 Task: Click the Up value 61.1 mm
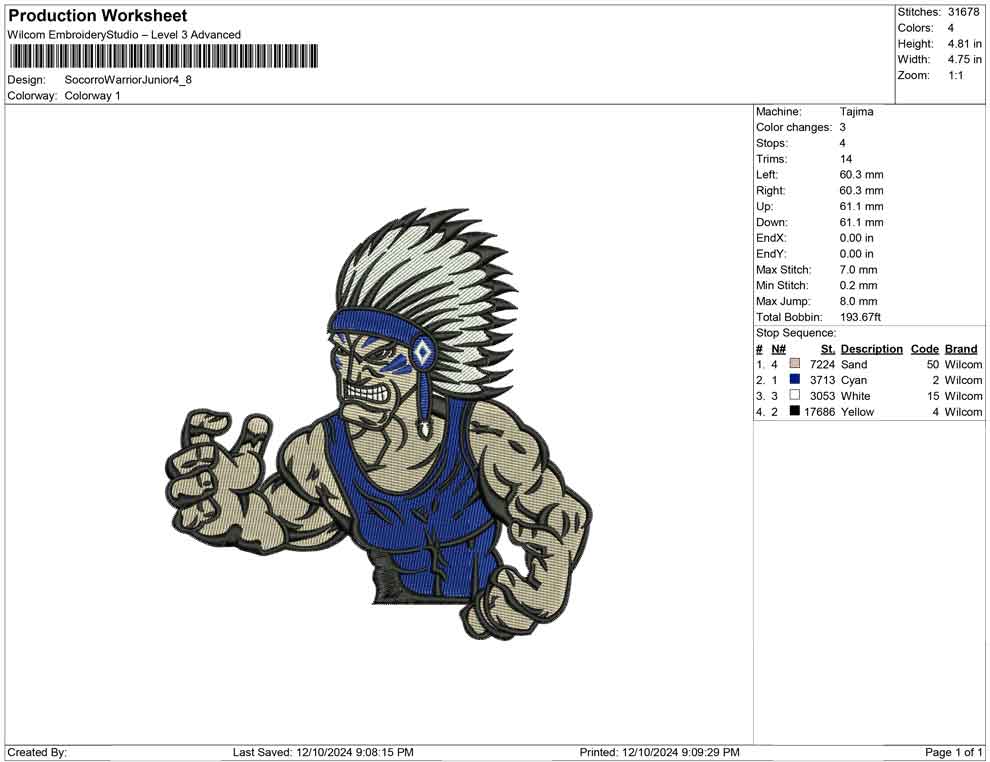[862, 206]
